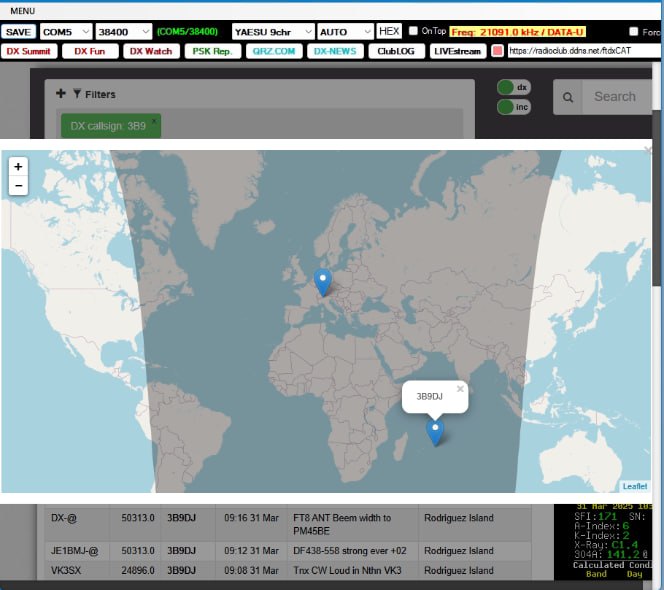Click the SAVE button

pos(19,32)
